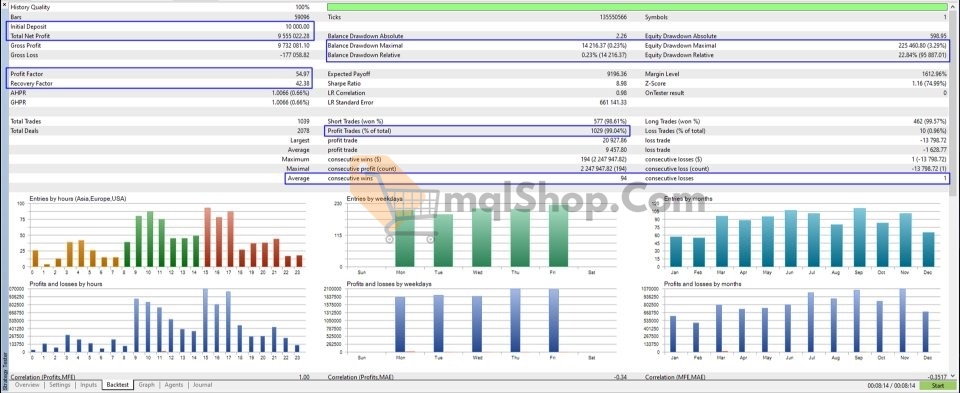This screenshot has width=960, height=393.
Task: Close the Strategy Tester panel
Action: click(3, 4)
